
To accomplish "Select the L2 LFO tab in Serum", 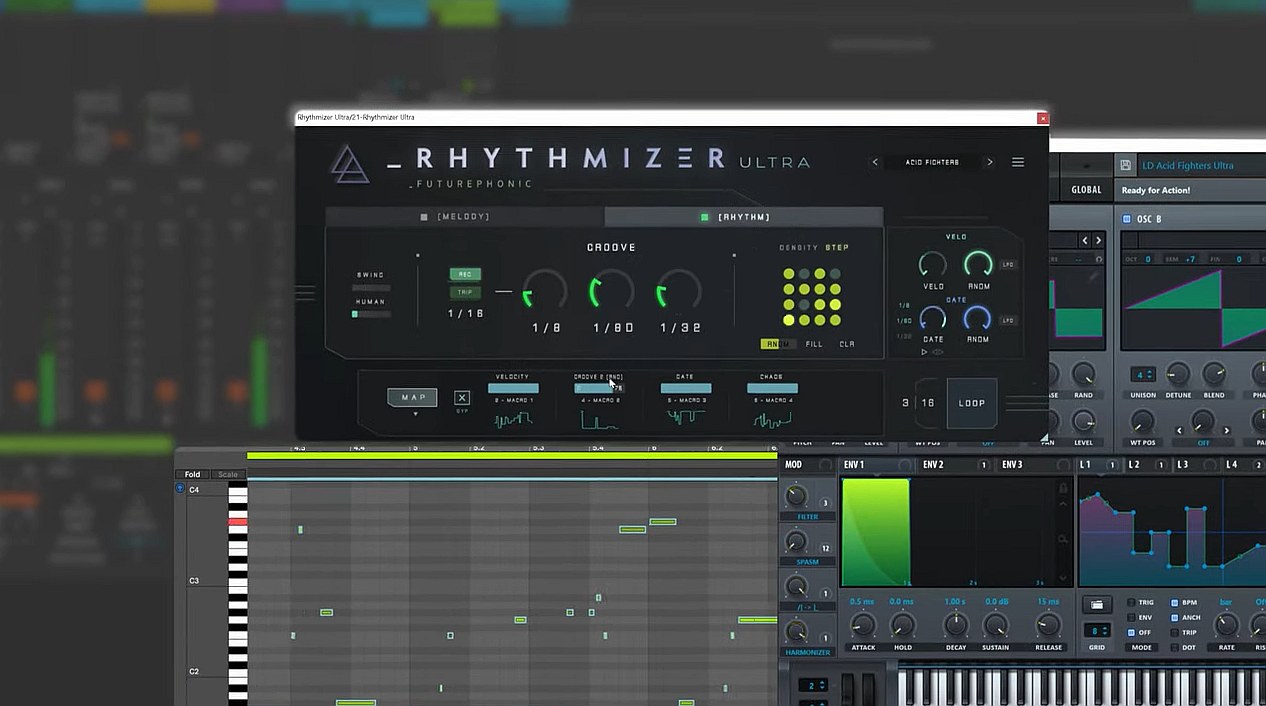I will tap(1134, 465).
